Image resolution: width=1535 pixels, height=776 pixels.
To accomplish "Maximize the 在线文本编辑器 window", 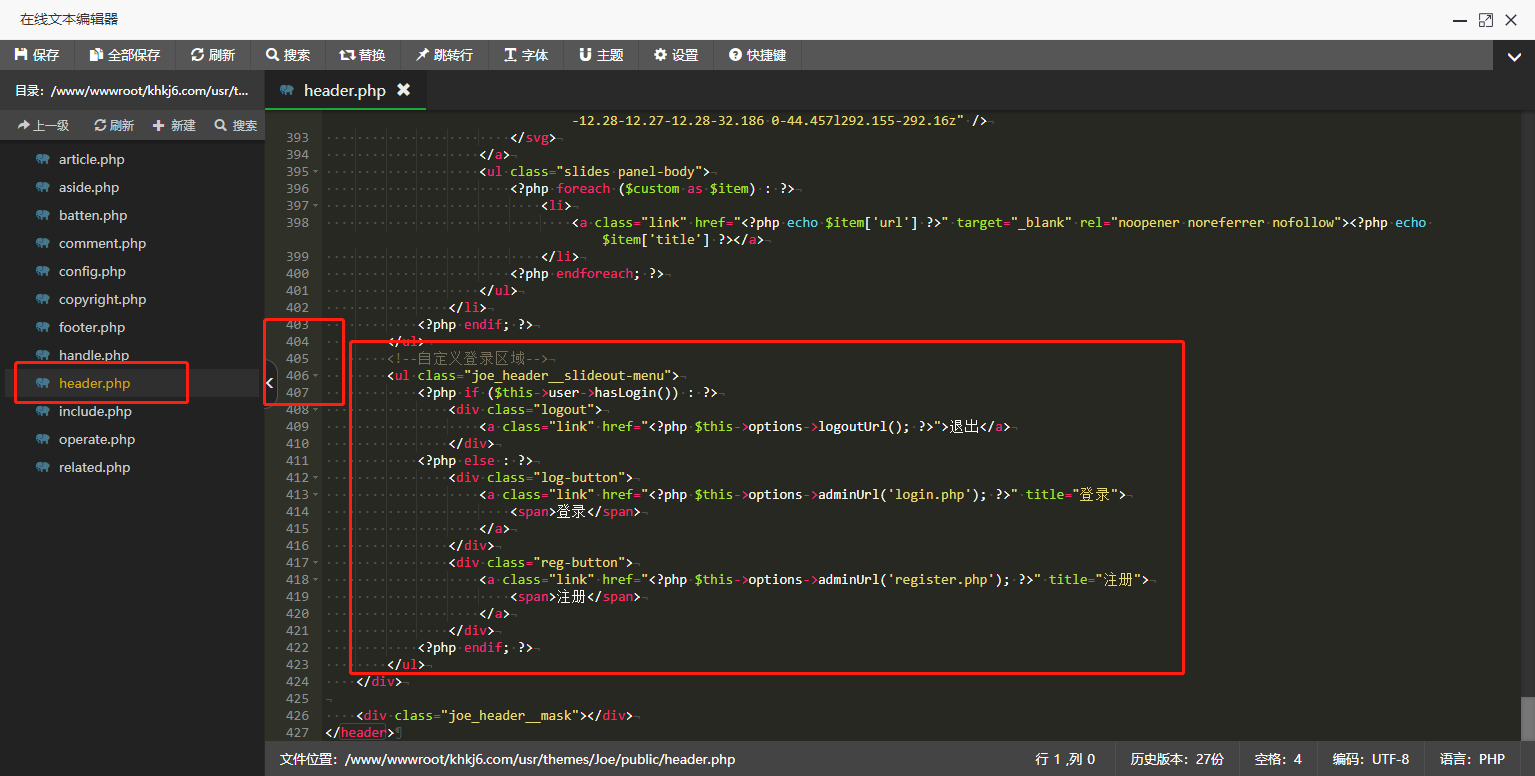I will (1486, 19).
